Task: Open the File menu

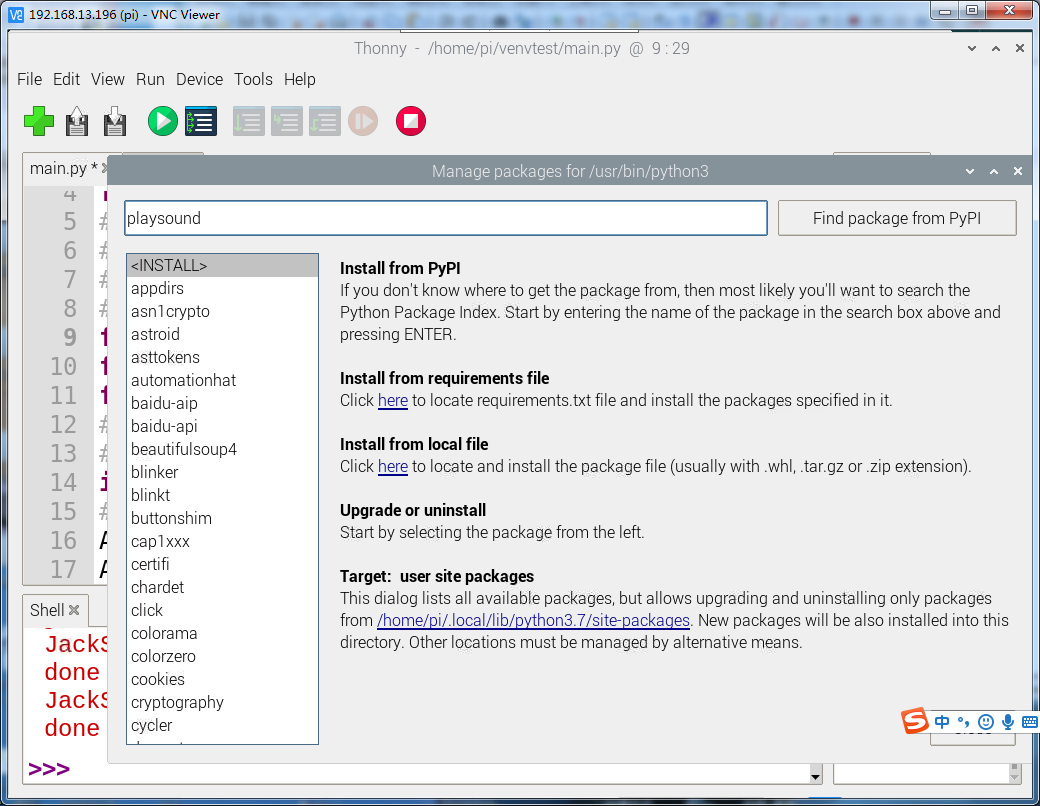Action: click(x=29, y=79)
